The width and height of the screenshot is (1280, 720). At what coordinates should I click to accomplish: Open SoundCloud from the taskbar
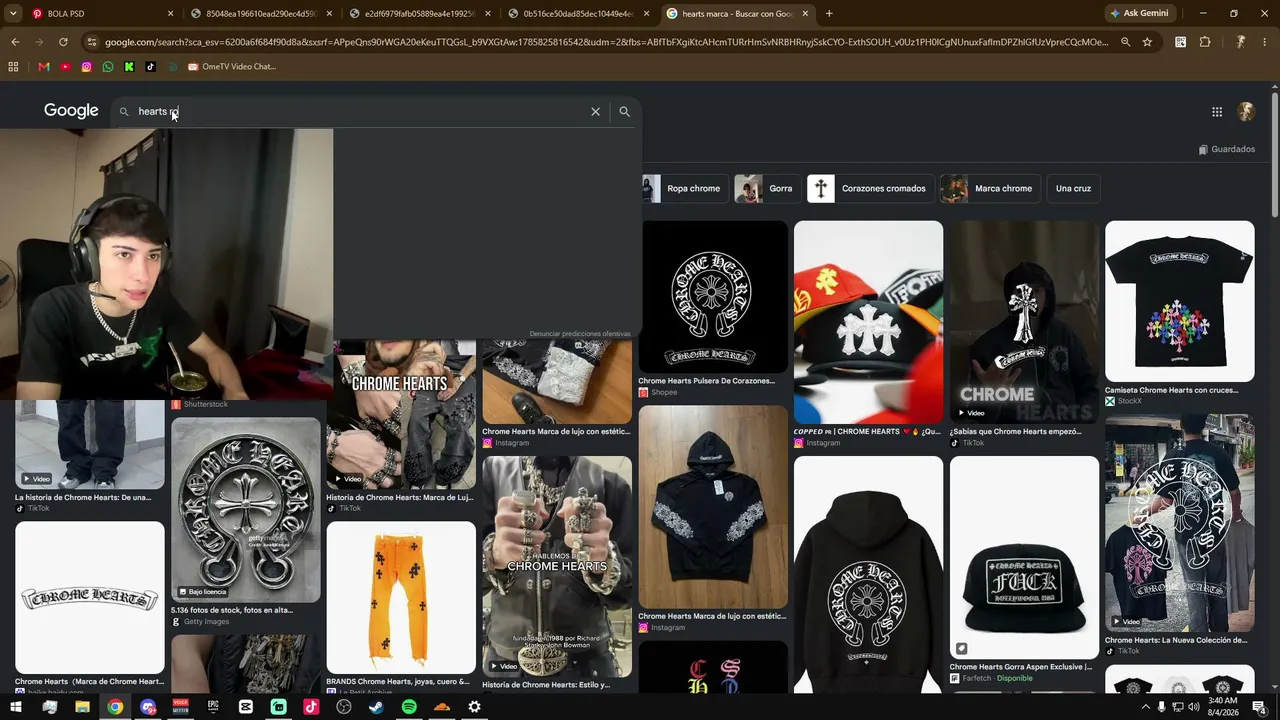tap(442, 707)
